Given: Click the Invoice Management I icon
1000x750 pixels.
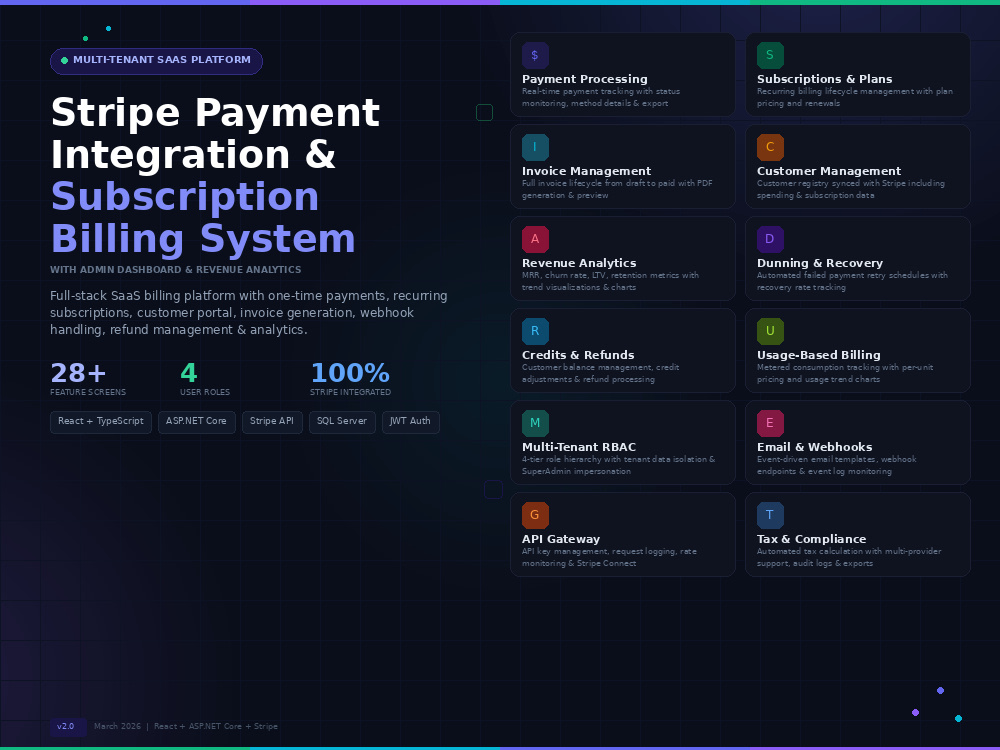Looking at the screenshot, I should (535, 147).
